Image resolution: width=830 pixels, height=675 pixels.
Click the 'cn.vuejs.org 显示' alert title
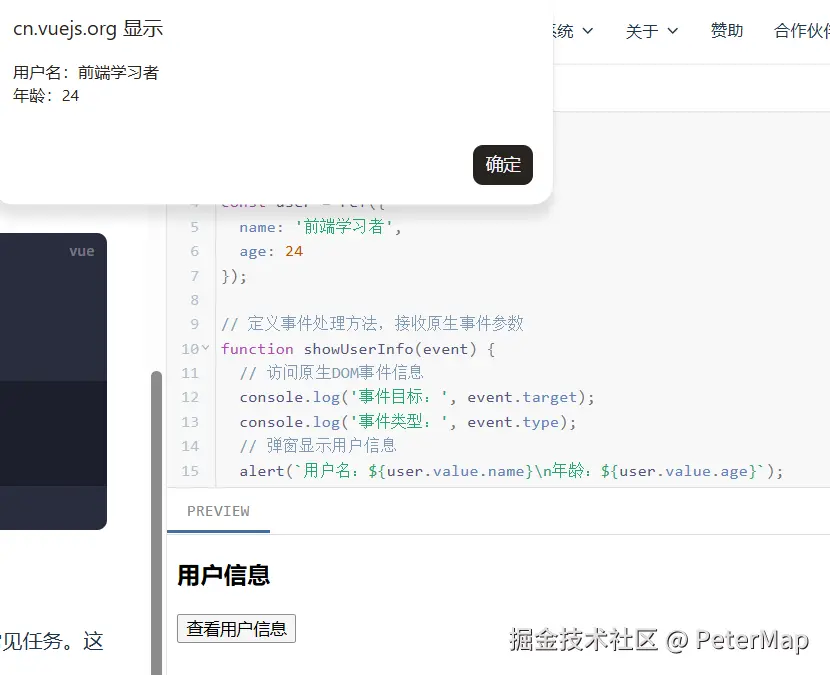[x=88, y=29]
